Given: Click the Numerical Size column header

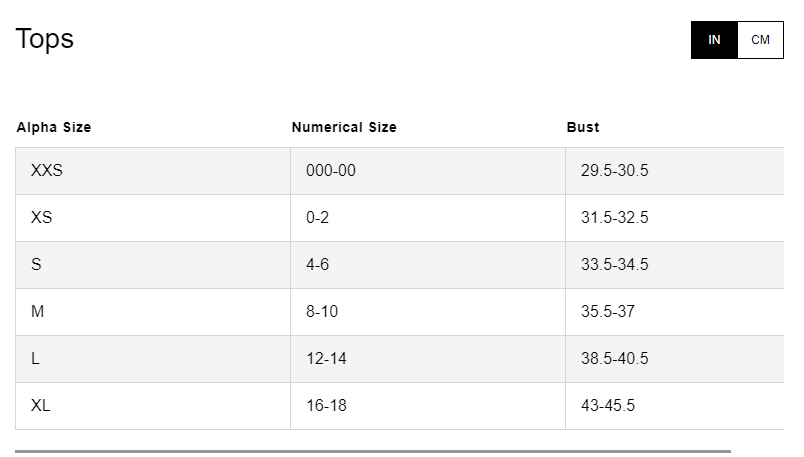Looking at the screenshot, I should [344, 127].
